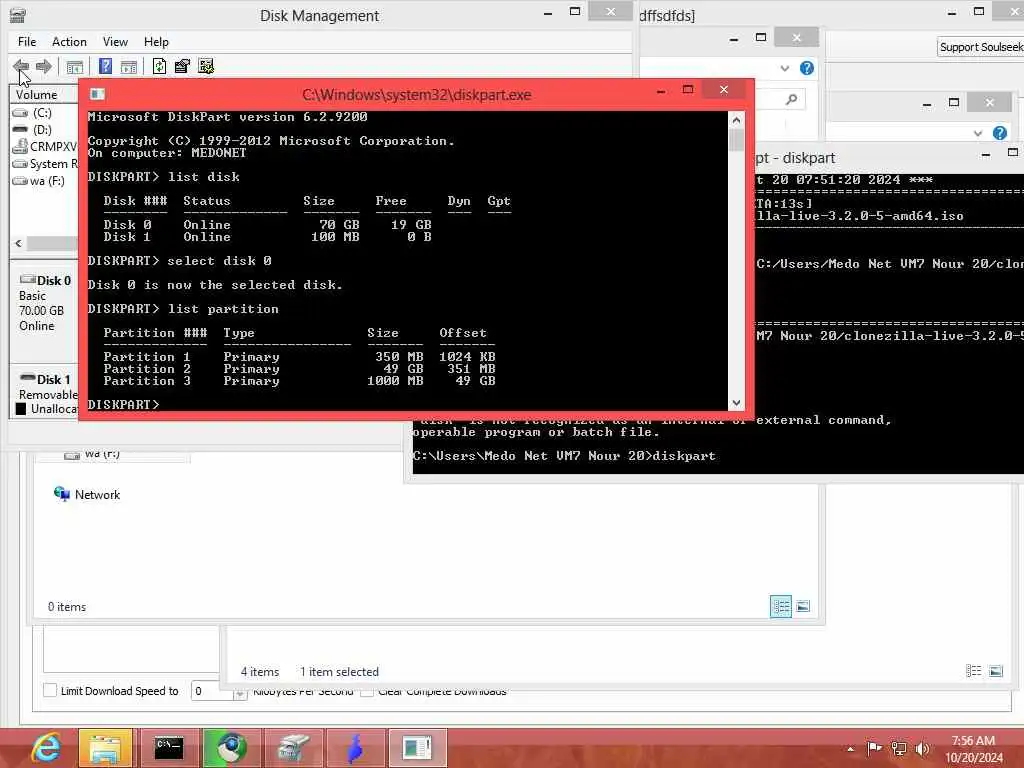Screen dimensions: 1024x768
Task: Click the '4 items' status text
Action: (x=260, y=671)
